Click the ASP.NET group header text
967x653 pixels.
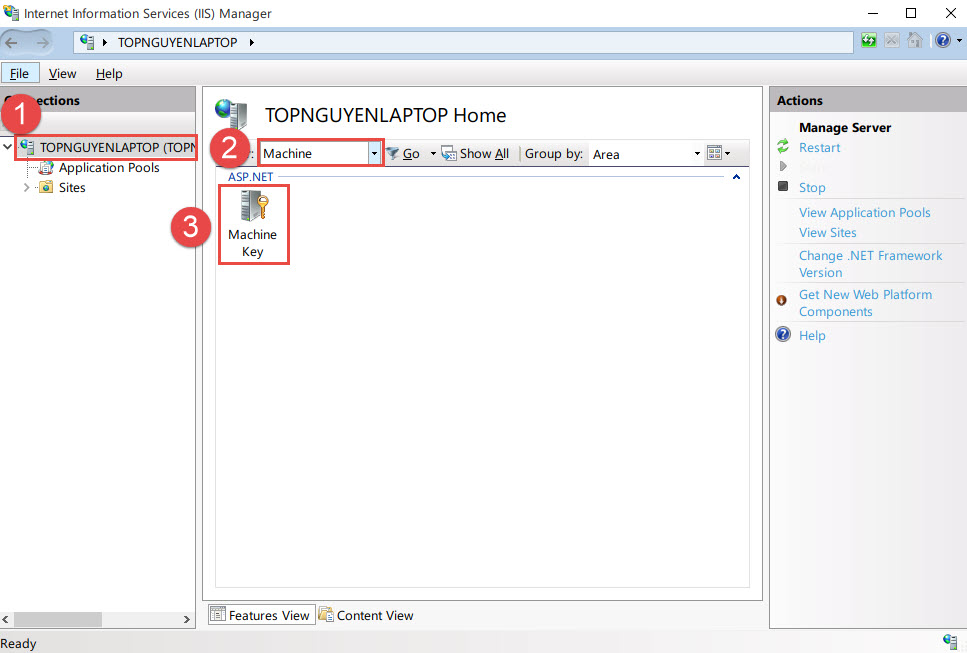pyautogui.click(x=250, y=177)
